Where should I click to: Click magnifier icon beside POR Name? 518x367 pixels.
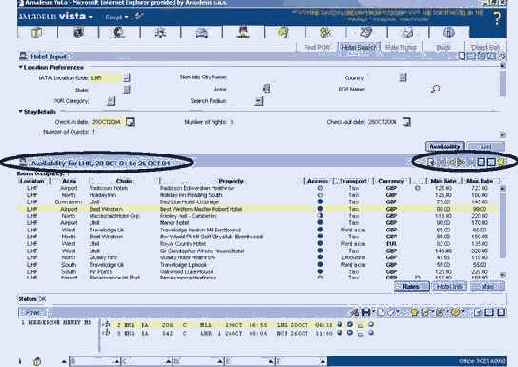[435, 89]
